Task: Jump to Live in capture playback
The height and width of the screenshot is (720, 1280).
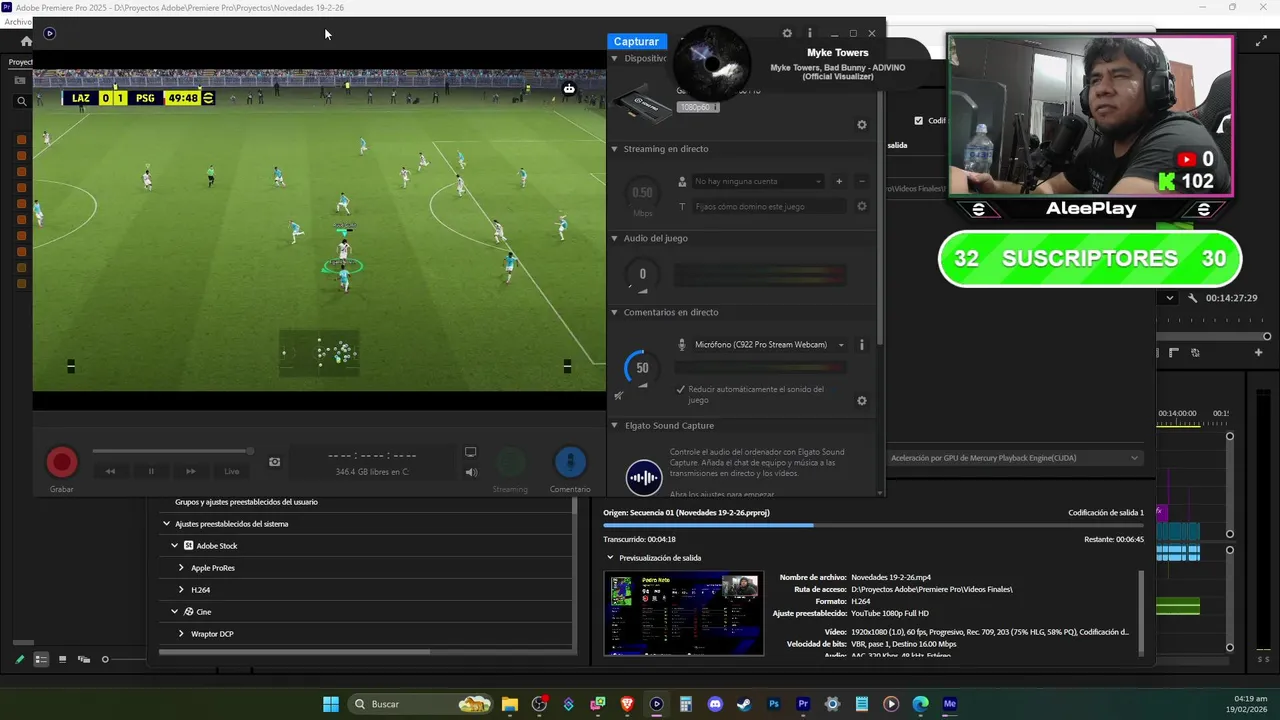Action: (232, 471)
